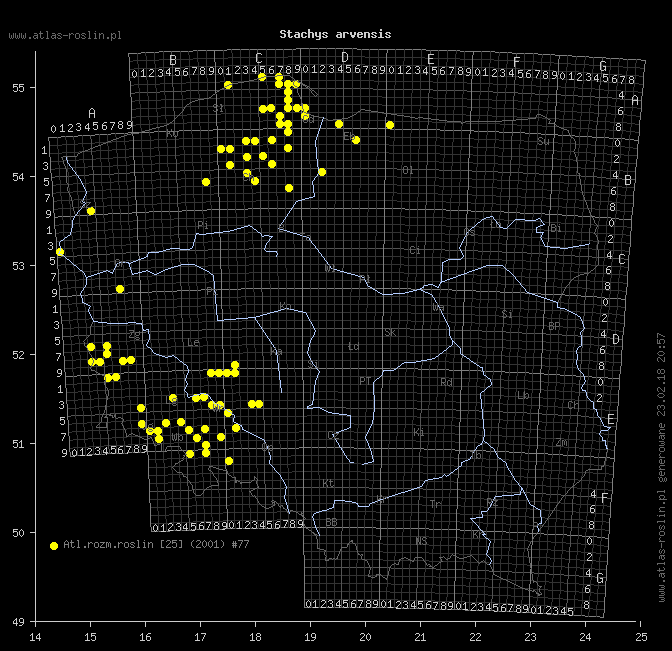Click longitude label '19' on bottom axis
Viewport: 672px width, 651px height.
310,637
